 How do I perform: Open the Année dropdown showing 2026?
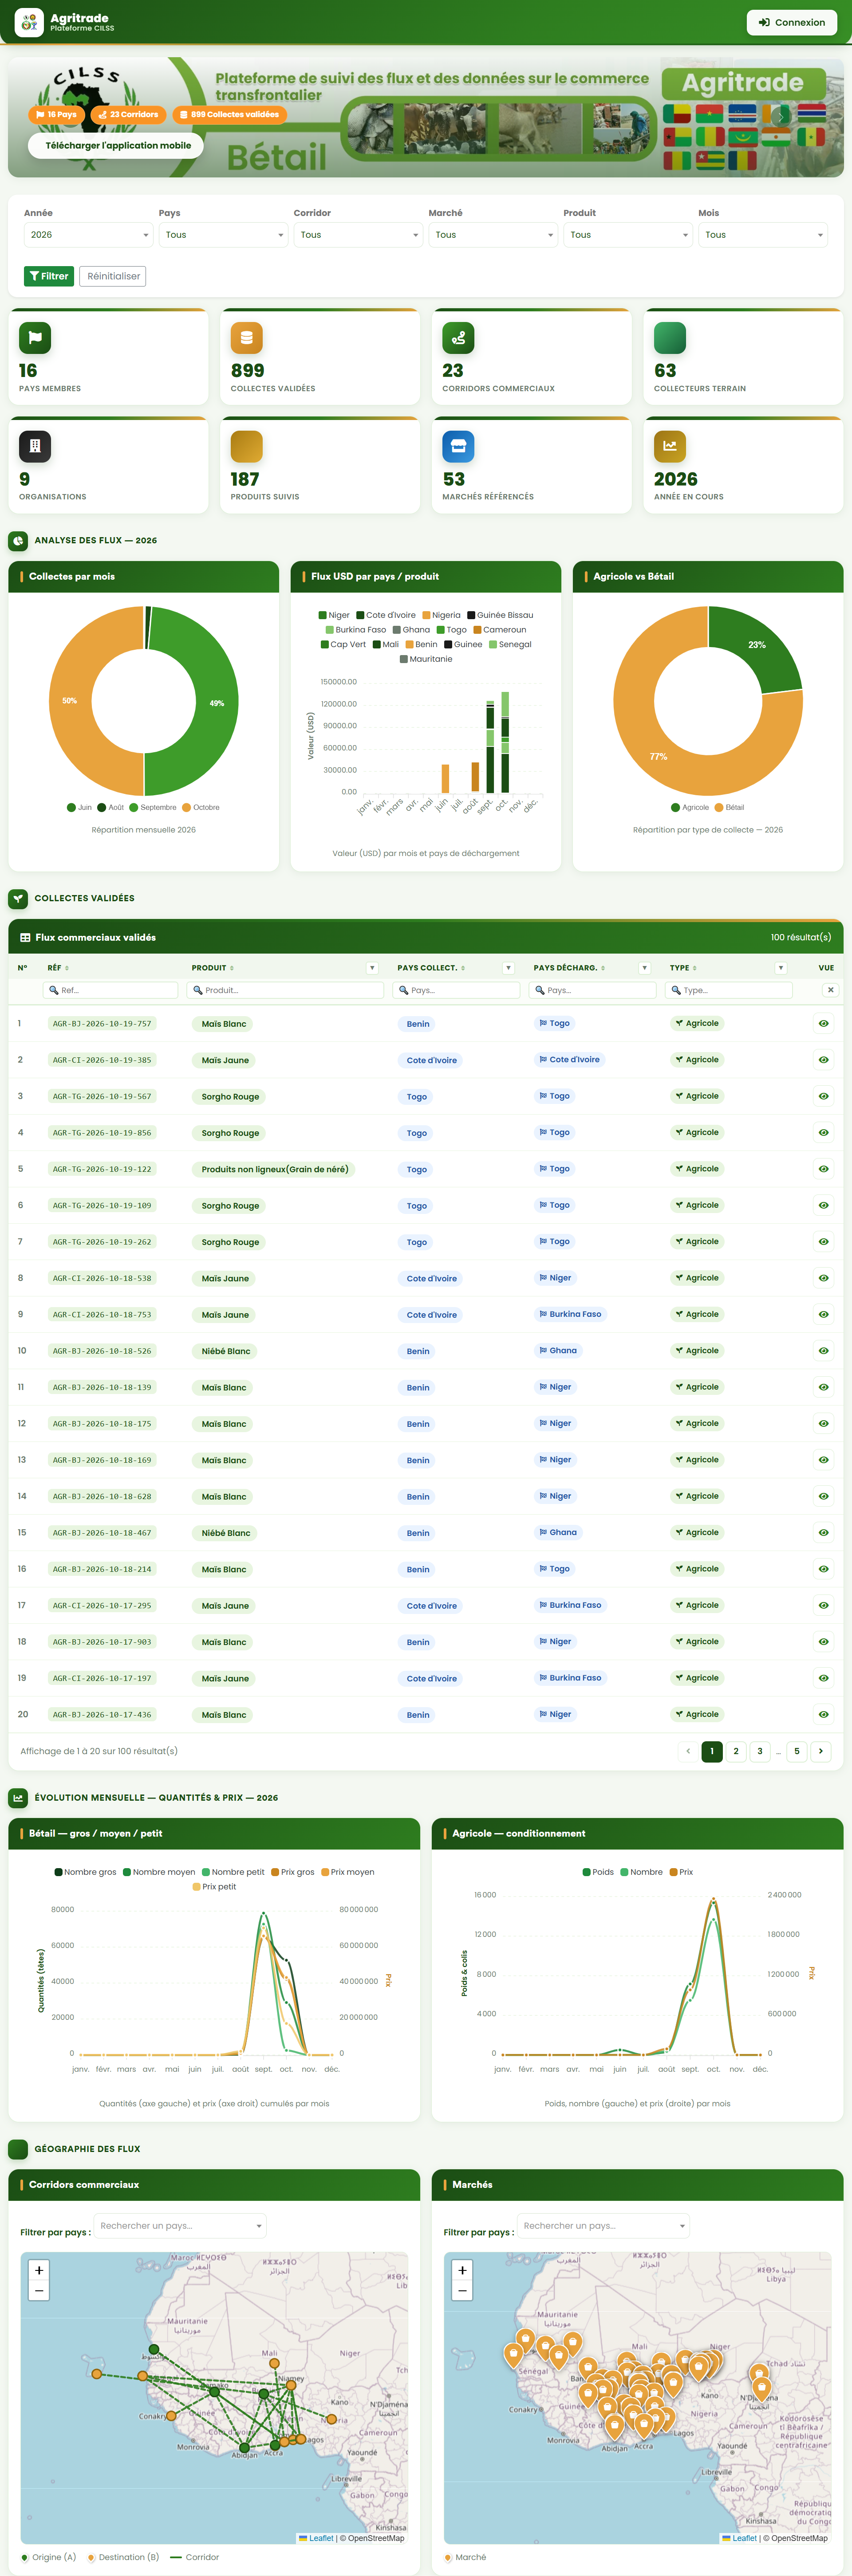click(88, 235)
